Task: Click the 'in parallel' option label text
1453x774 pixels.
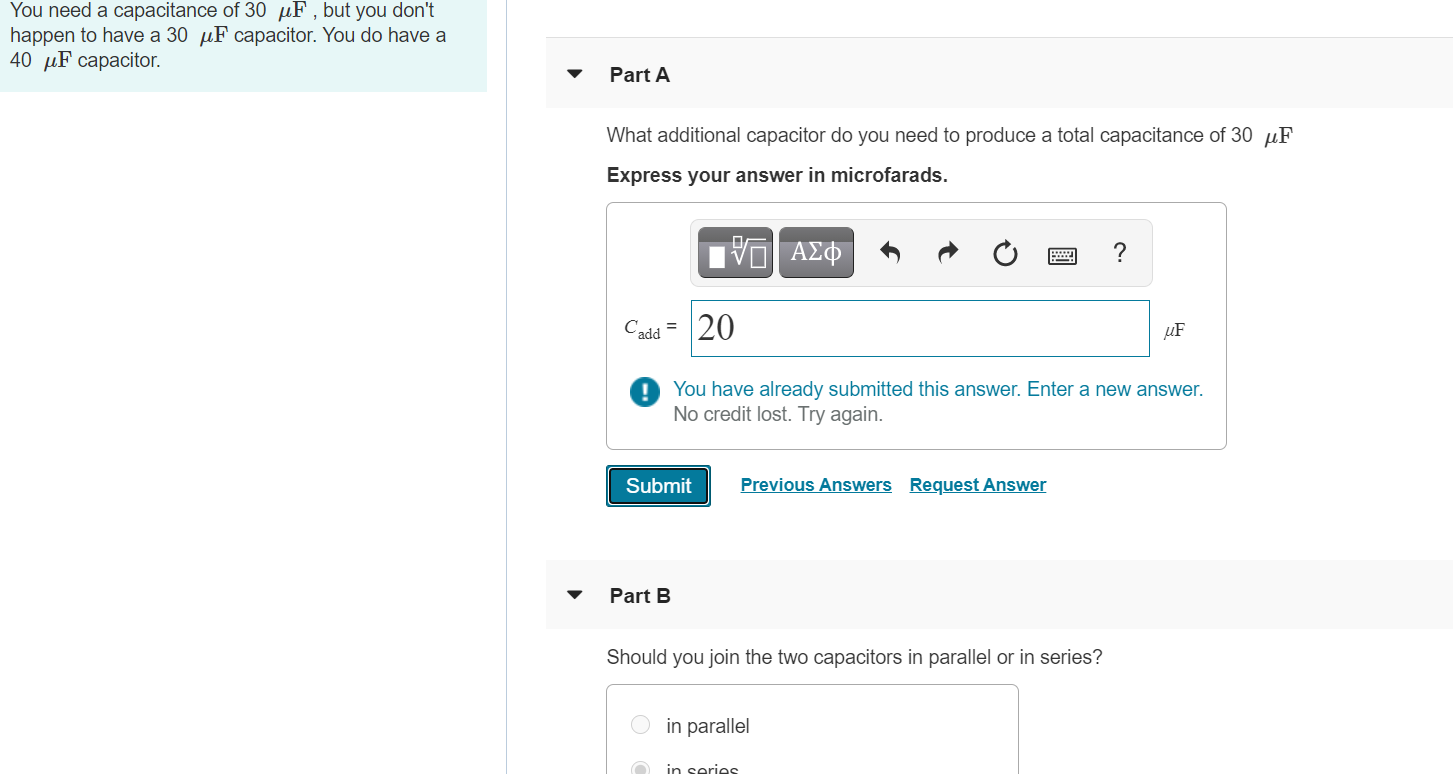Action: coord(708,726)
